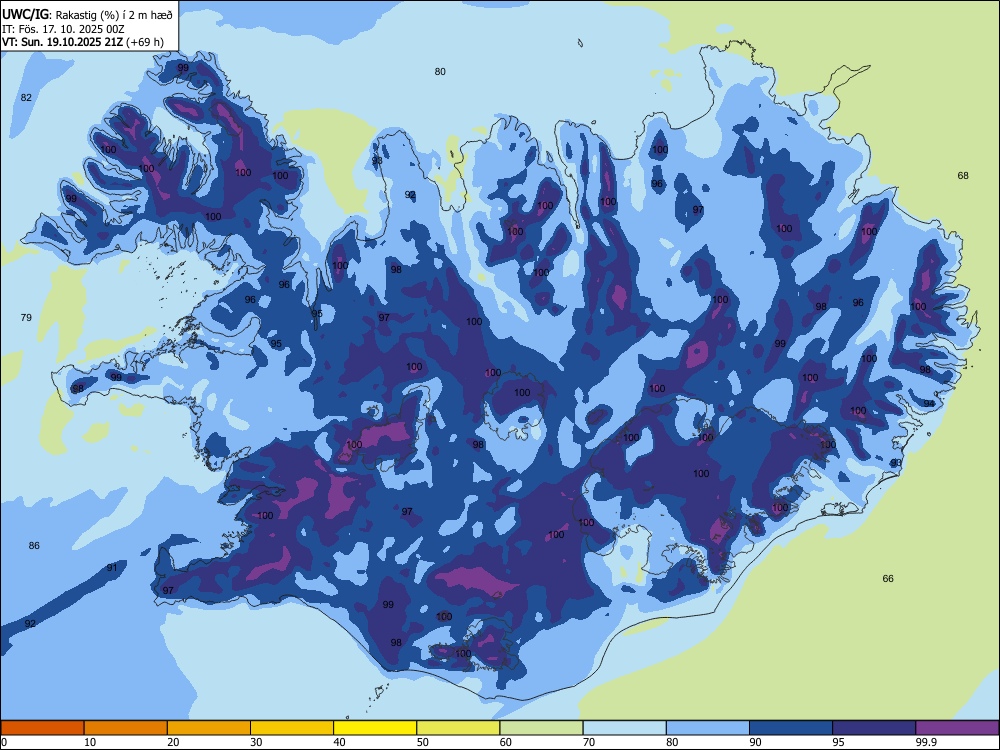The height and width of the screenshot is (750, 1000).
Task: Click the legend tick label '20'
Action: [173, 742]
